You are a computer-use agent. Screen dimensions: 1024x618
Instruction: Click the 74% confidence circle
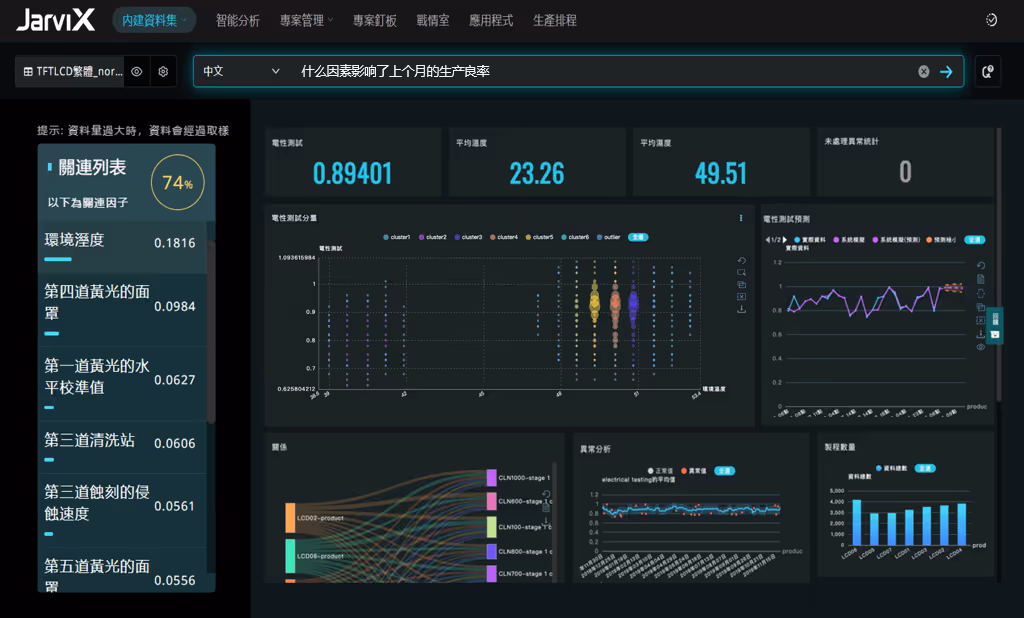(x=178, y=182)
